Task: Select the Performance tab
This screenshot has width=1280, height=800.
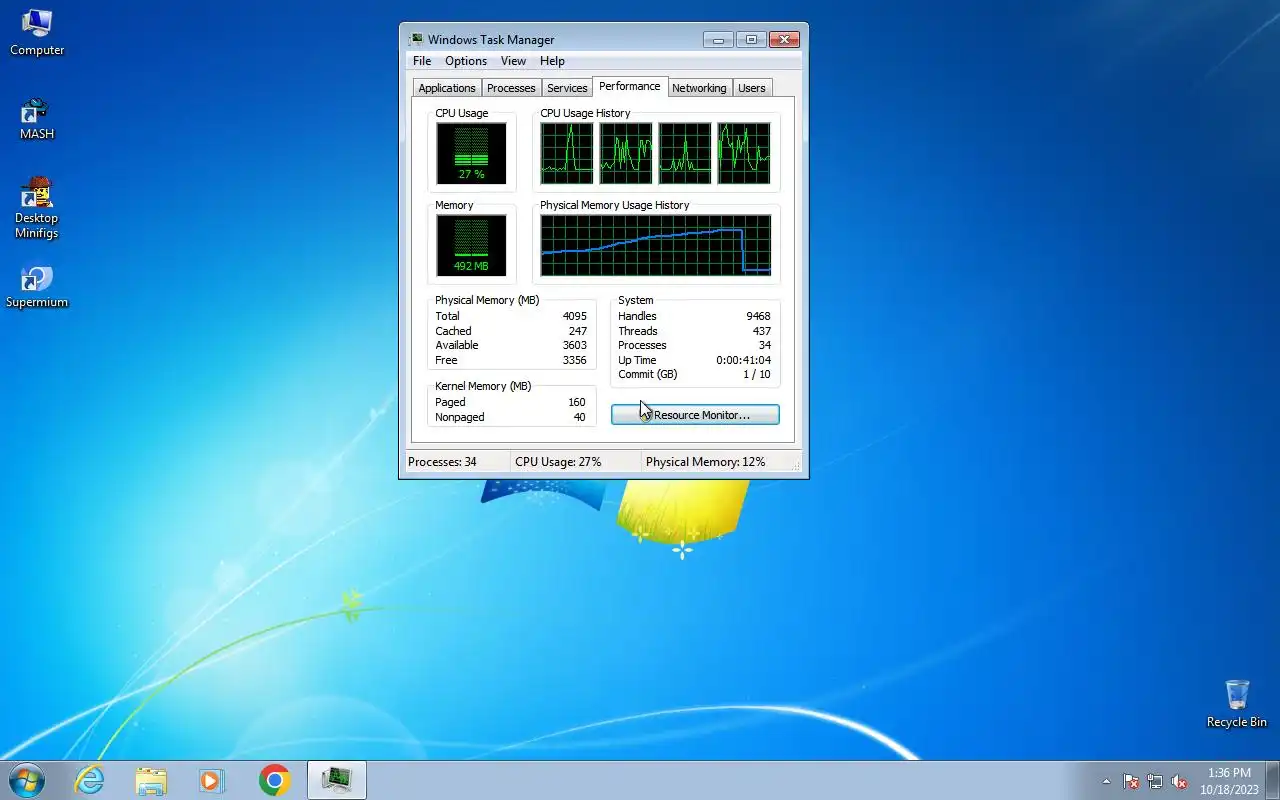Action: [630, 86]
